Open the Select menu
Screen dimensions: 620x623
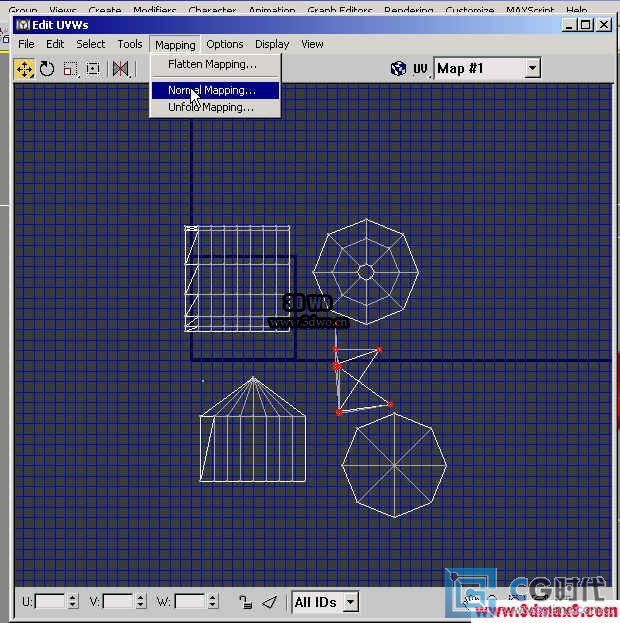pyautogui.click(x=91, y=44)
